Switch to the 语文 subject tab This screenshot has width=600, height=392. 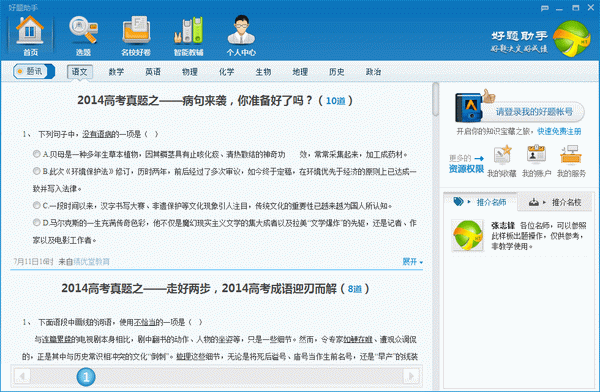pyautogui.click(x=80, y=72)
